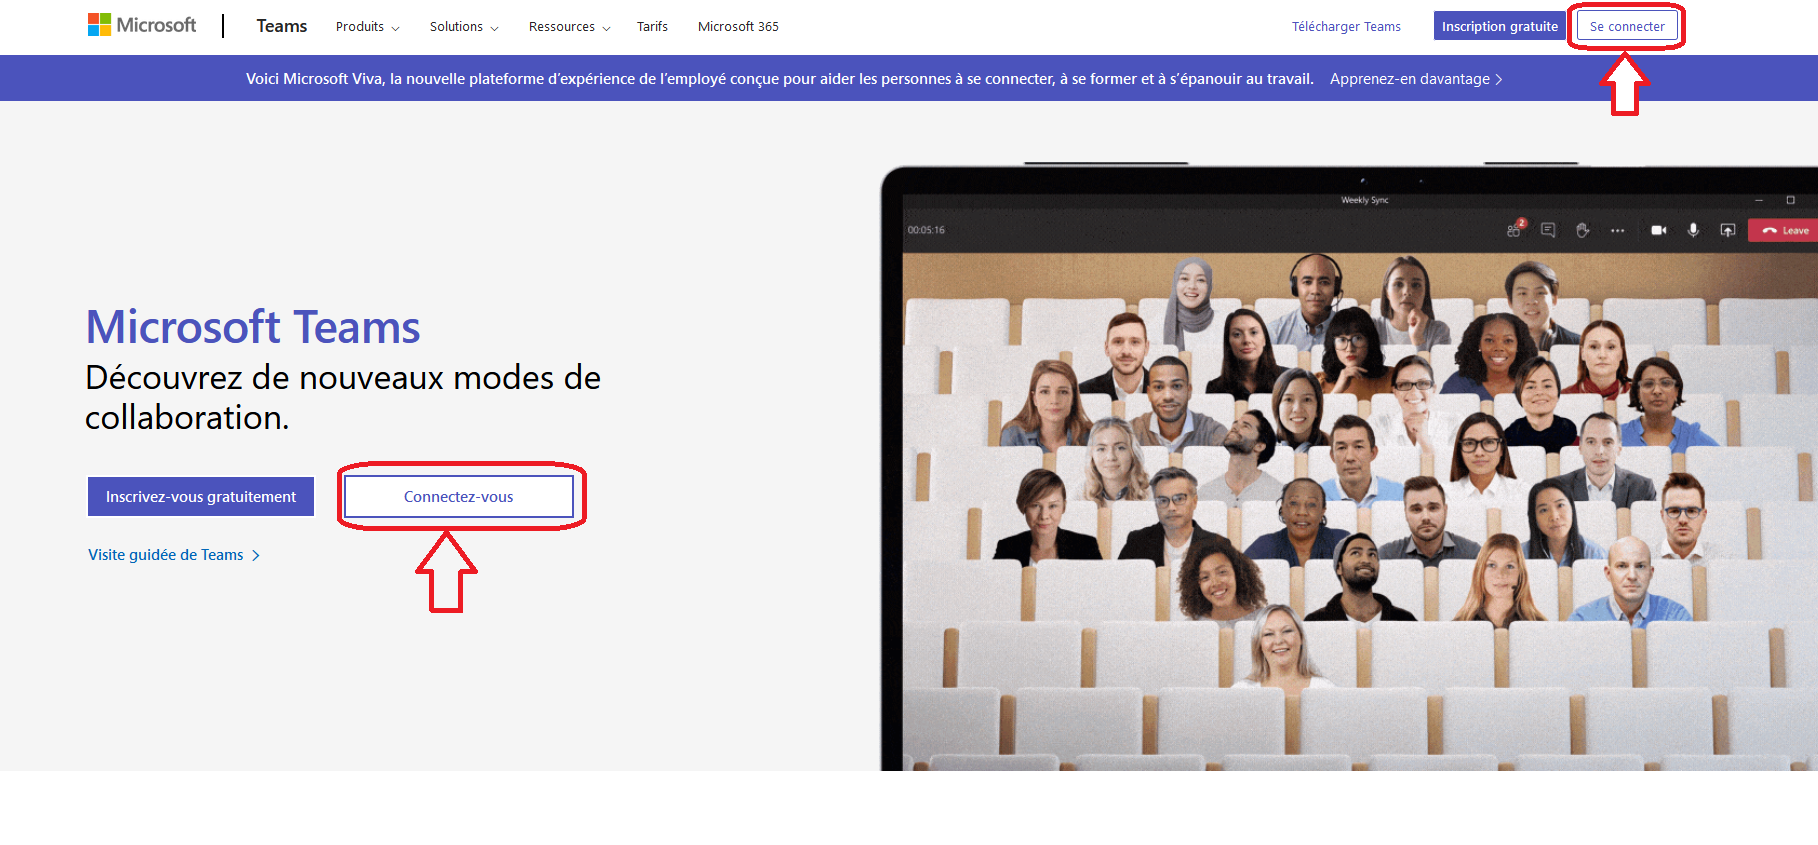Image resolution: width=1818 pixels, height=845 pixels.
Task: Click the share screen icon
Action: tap(1727, 230)
